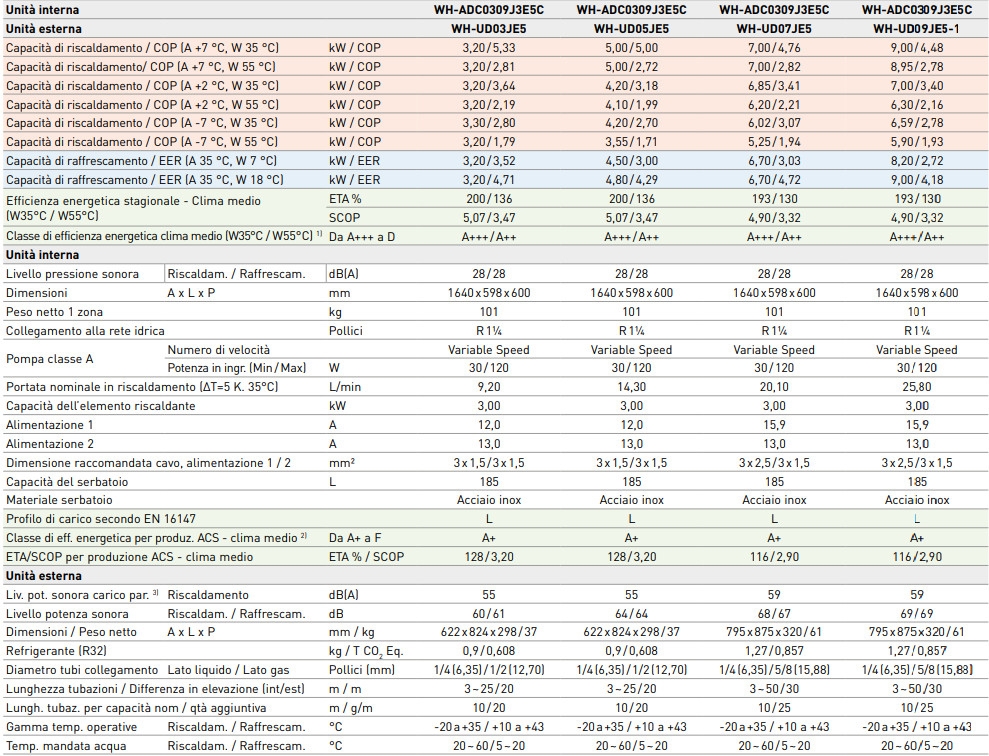Select the "Profilo di carico secondo EN 16147" label
Screen dimensions: 989x756
pos(101,519)
